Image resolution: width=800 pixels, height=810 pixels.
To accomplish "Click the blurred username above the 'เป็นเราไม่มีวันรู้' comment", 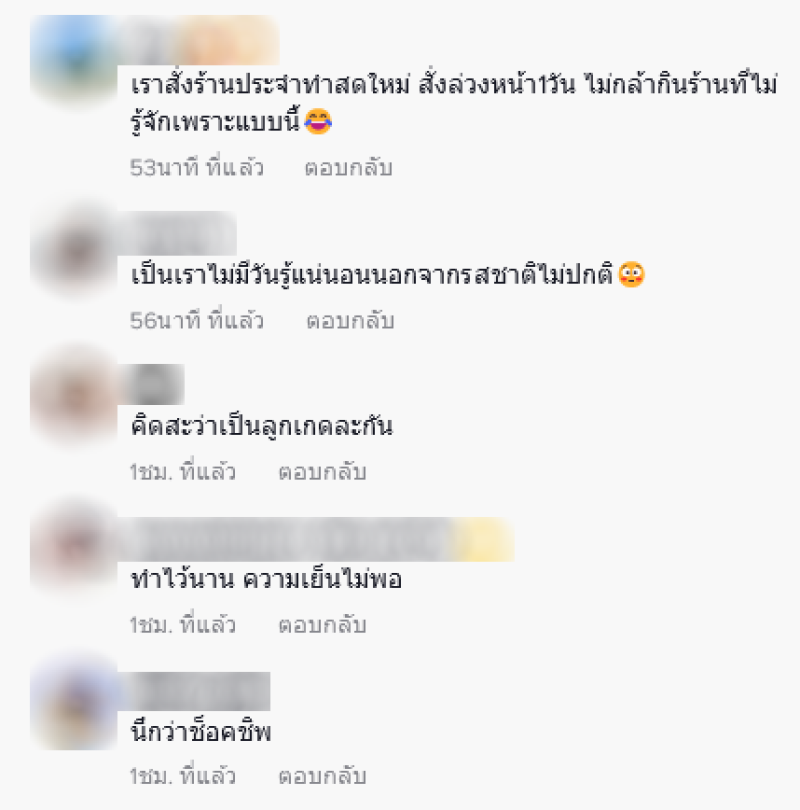I will coord(177,233).
